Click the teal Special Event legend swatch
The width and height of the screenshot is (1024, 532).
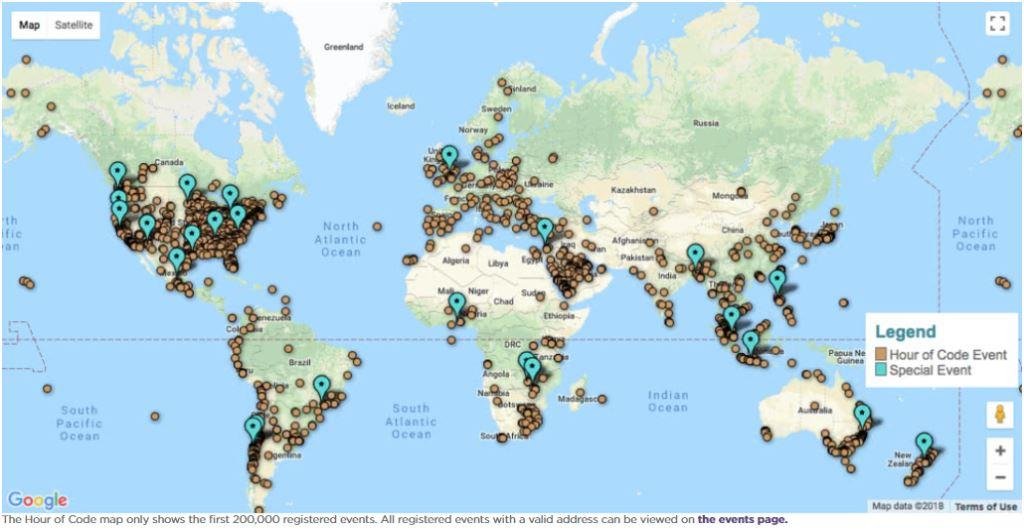point(880,370)
